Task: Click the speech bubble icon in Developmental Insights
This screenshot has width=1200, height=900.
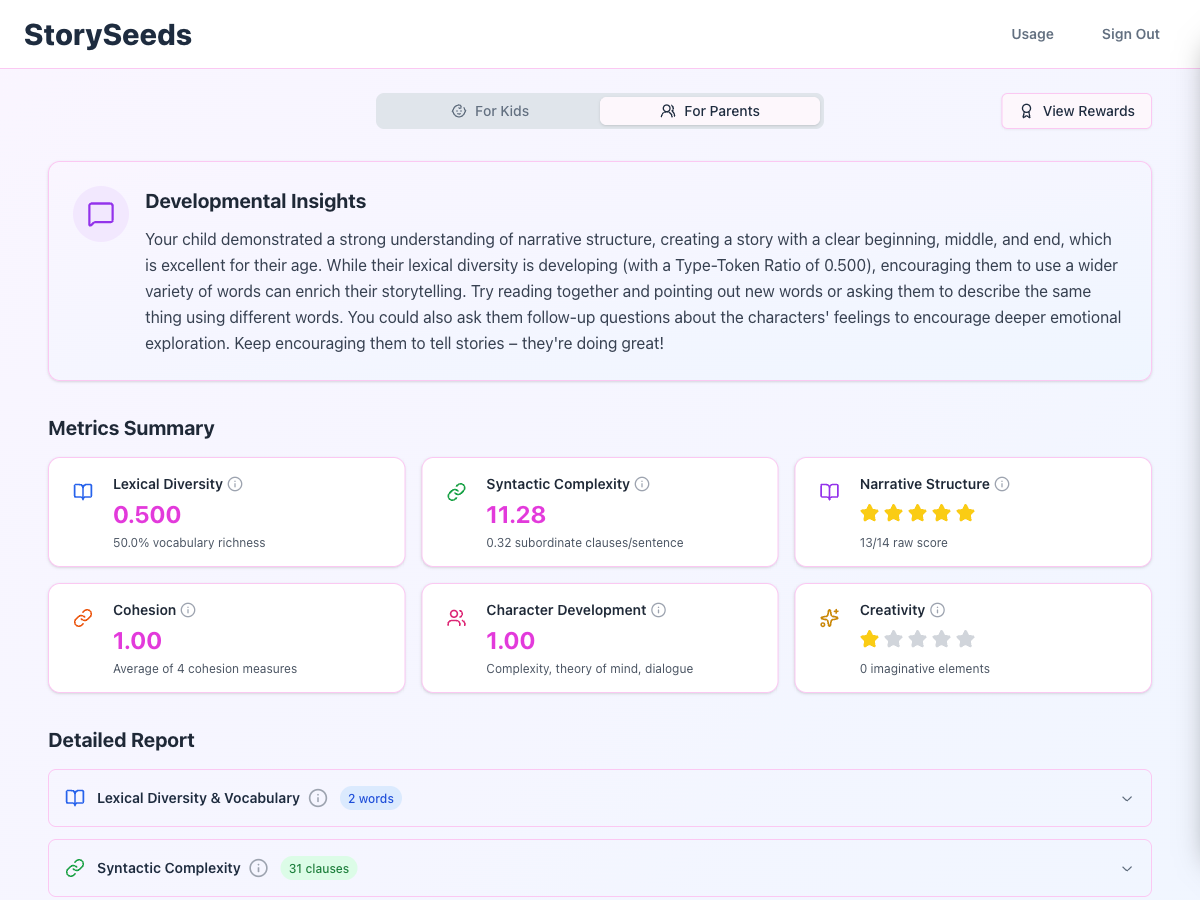Action: 100,214
